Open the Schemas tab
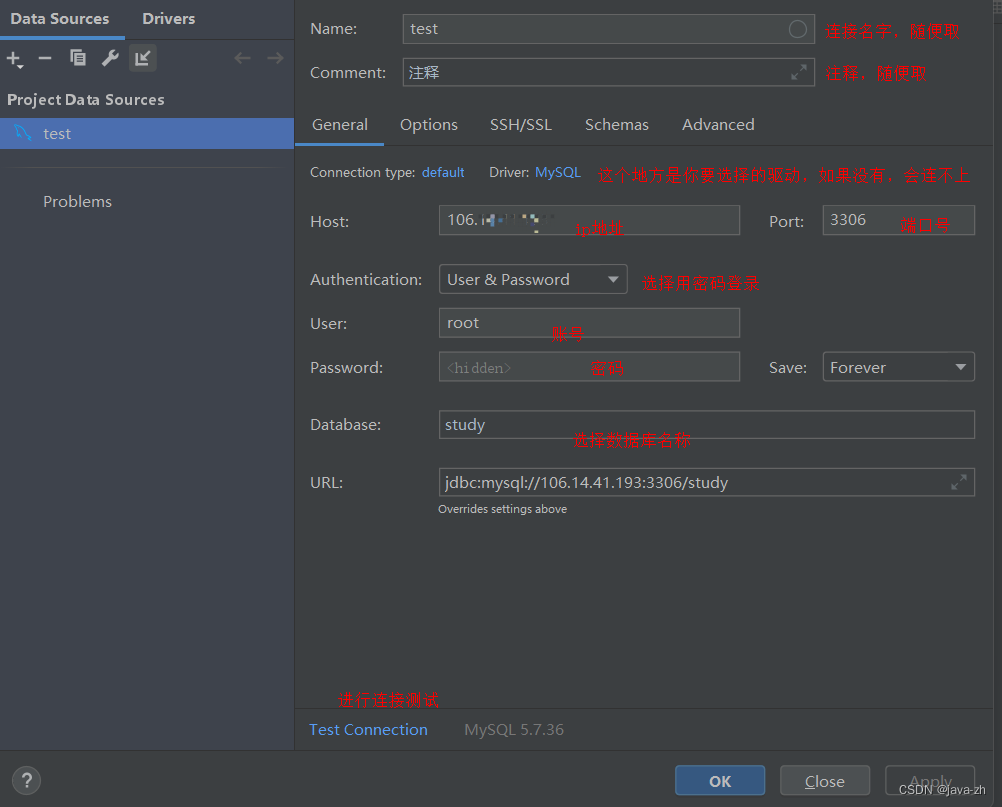Viewport: 1002px width, 807px height. [x=616, y=124]
